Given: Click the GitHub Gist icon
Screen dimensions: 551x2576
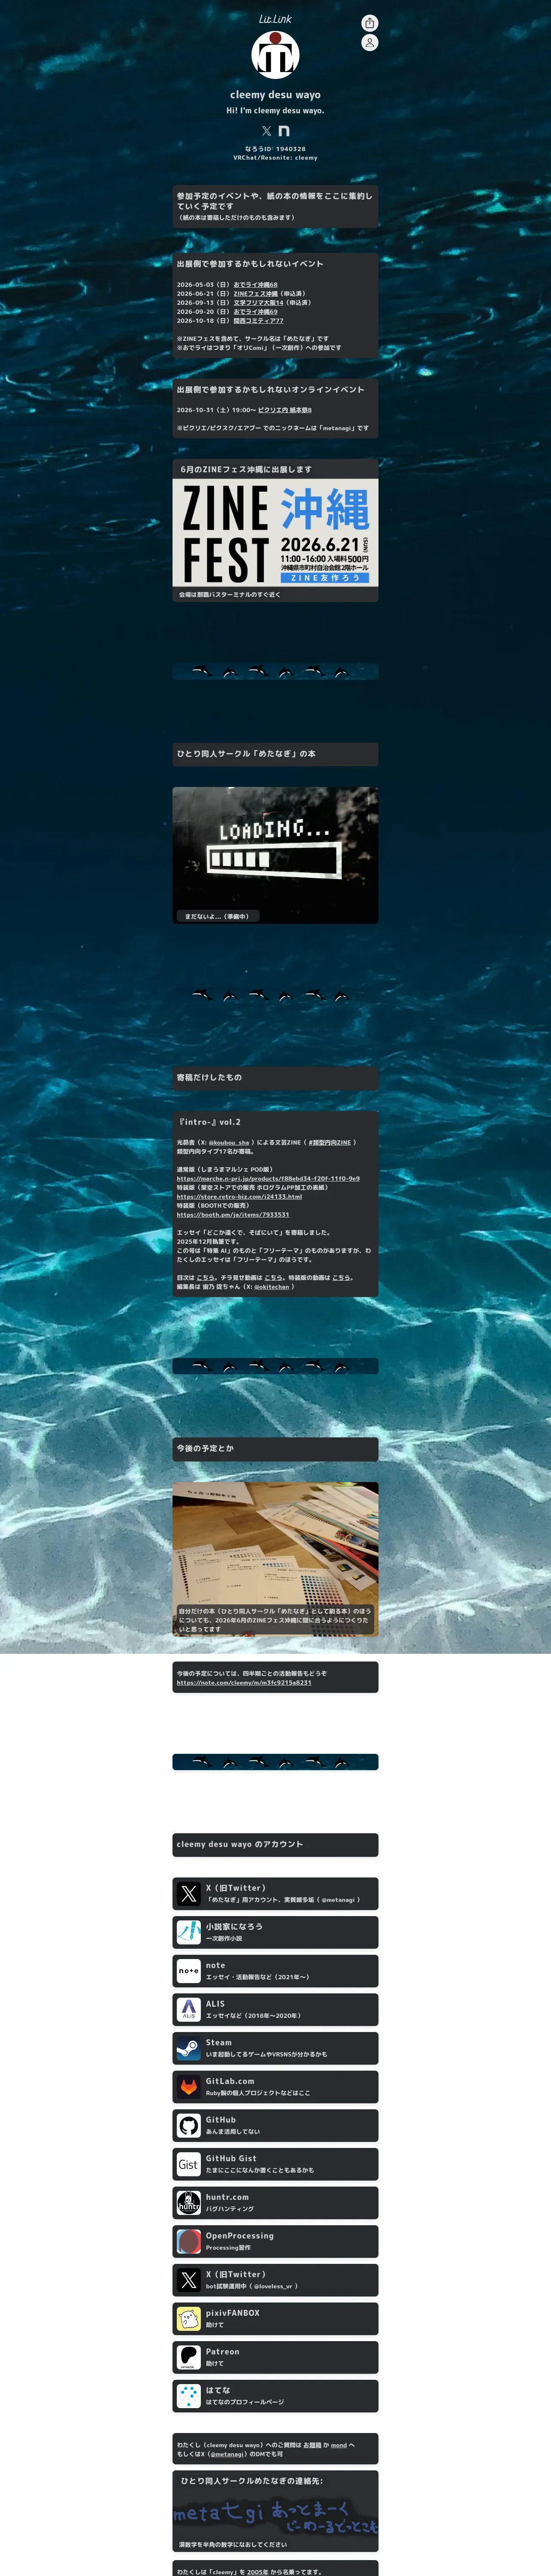Looking at the screenshot, I should pyautogui.click(x=189, y=2164).
